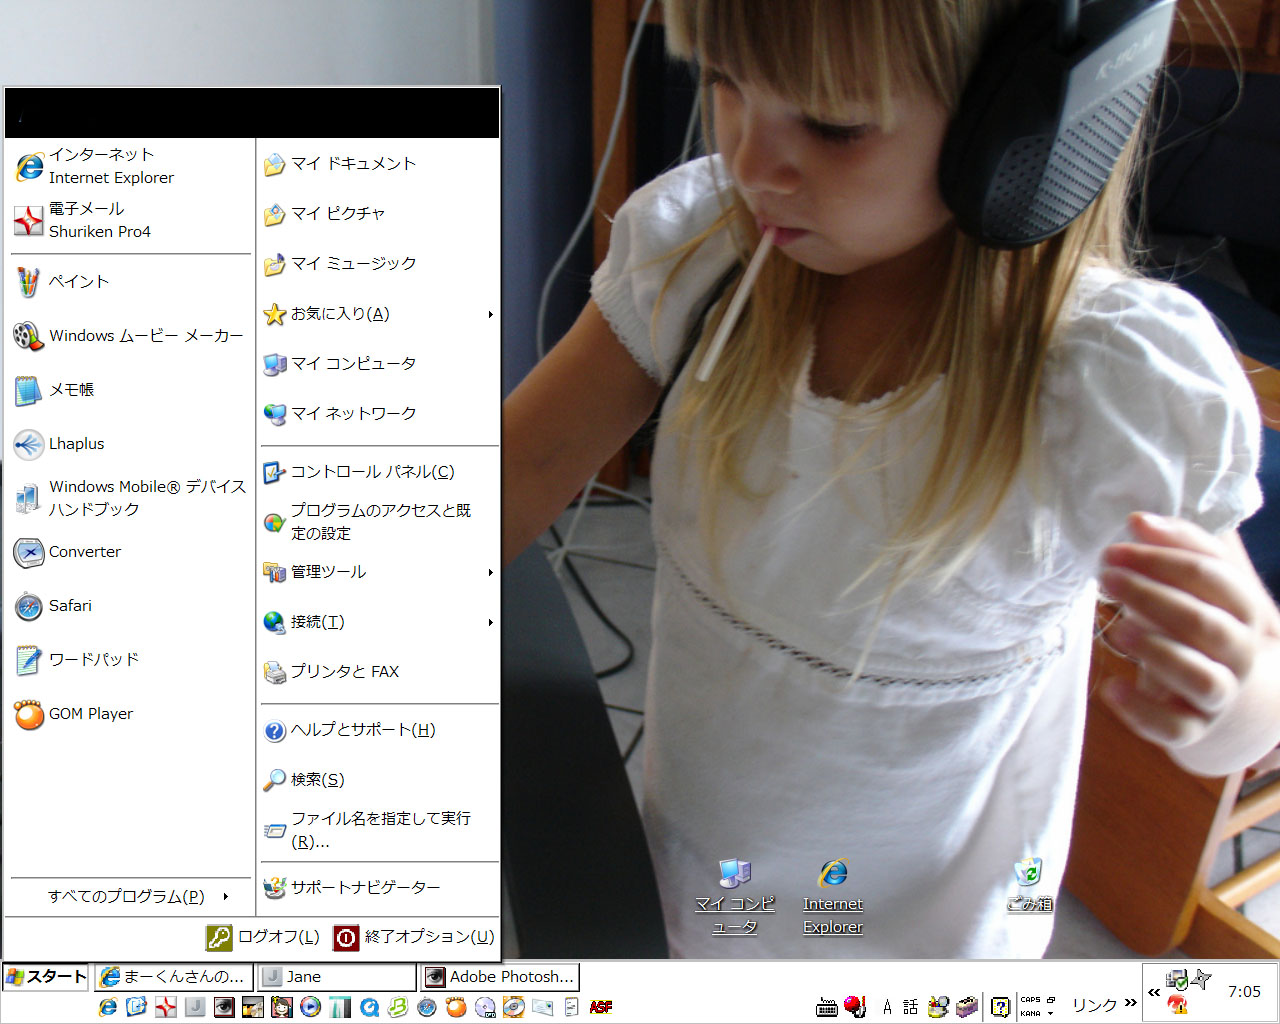This screenshot has height=1024, width=1280.
Task: Open ヘルプとサポート
Action: [379, 730]
